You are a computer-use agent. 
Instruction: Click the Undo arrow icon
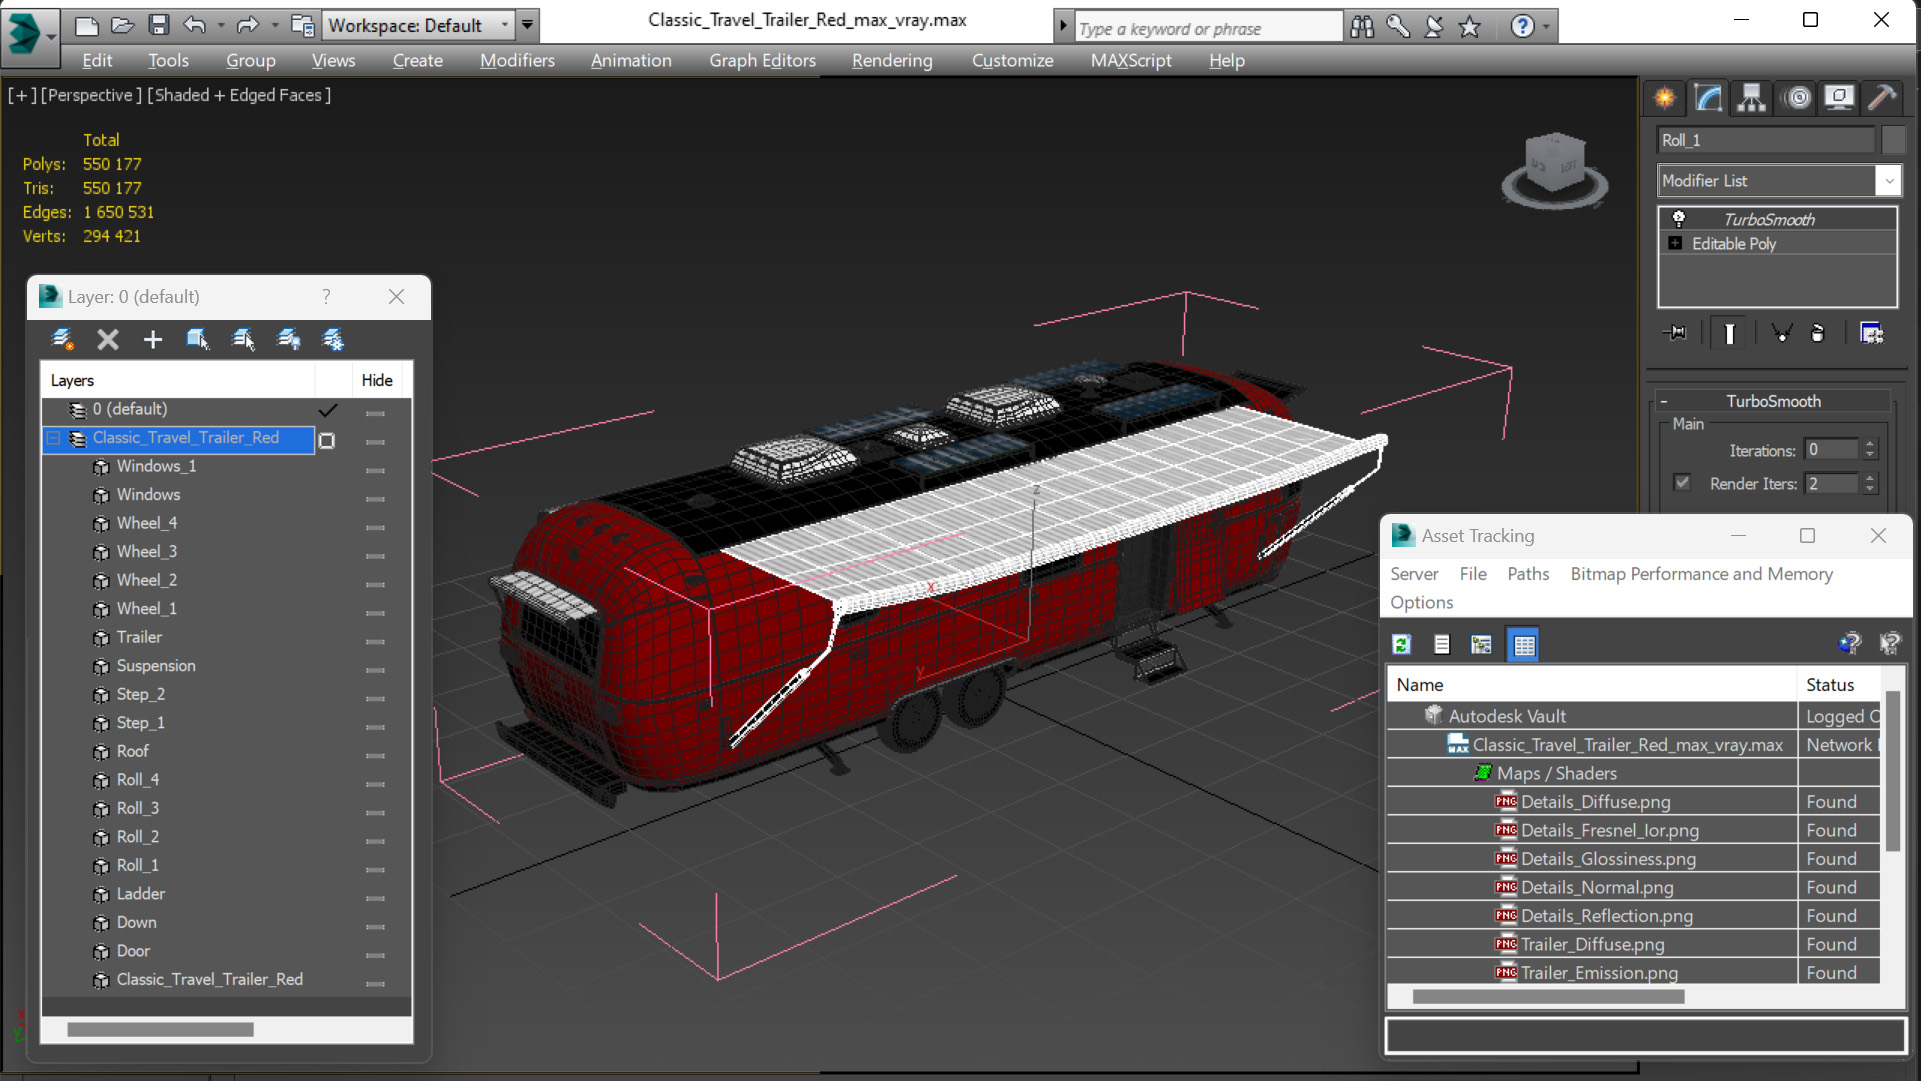pyautogui.click(x=195, y=25)
